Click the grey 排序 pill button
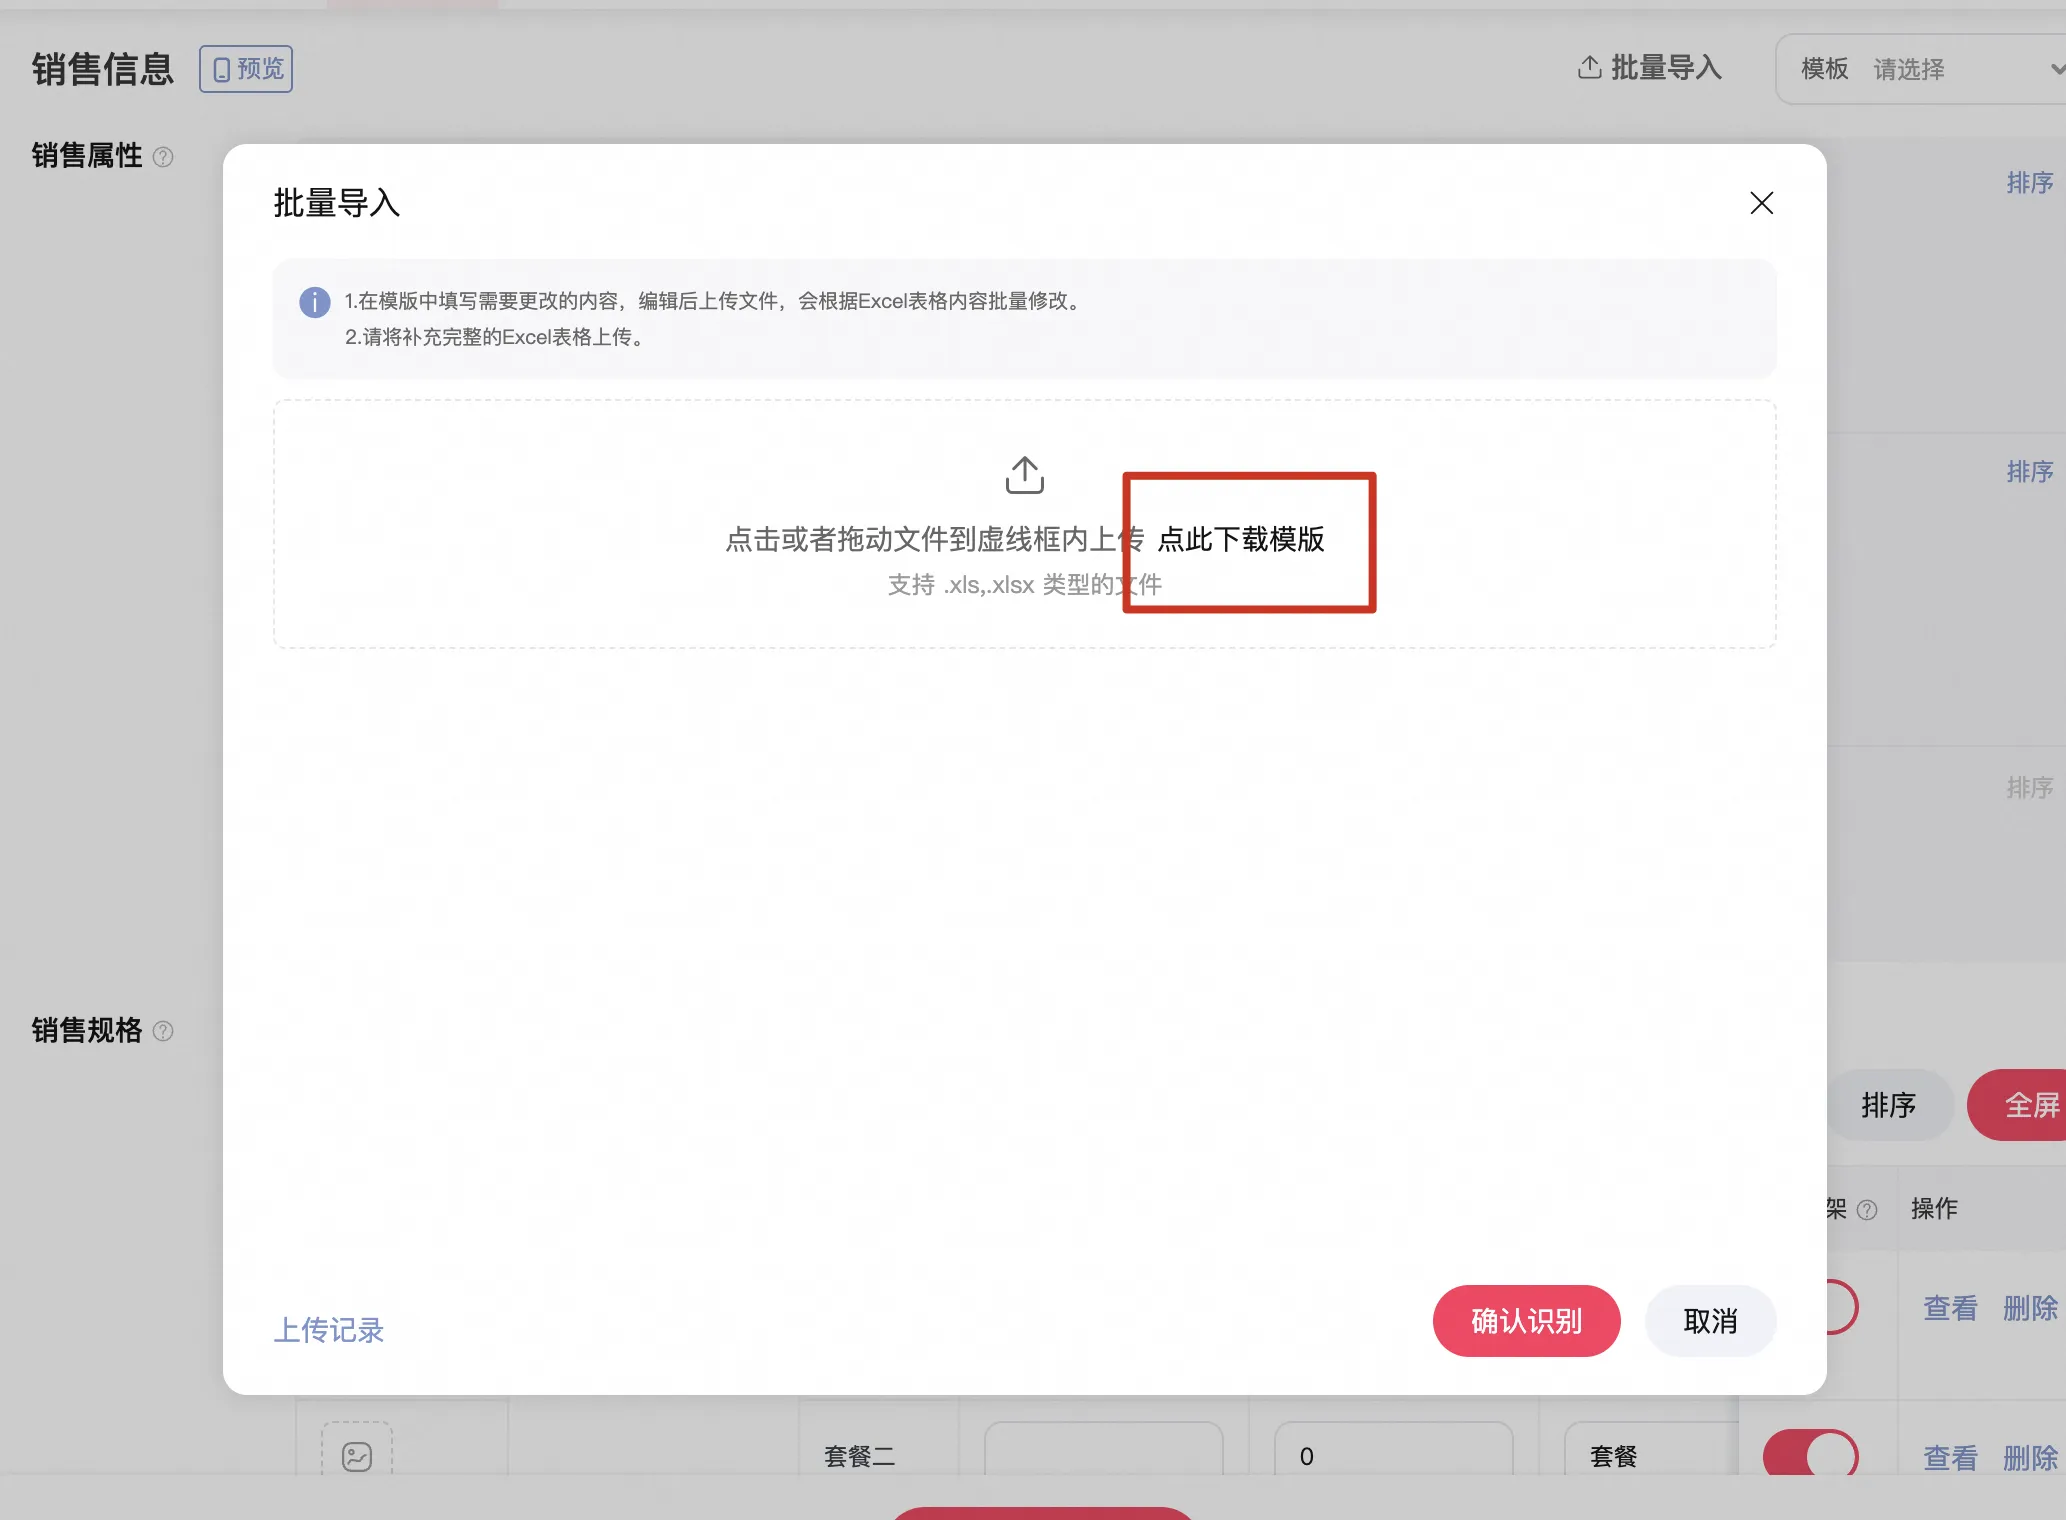 [1888, 1105]
